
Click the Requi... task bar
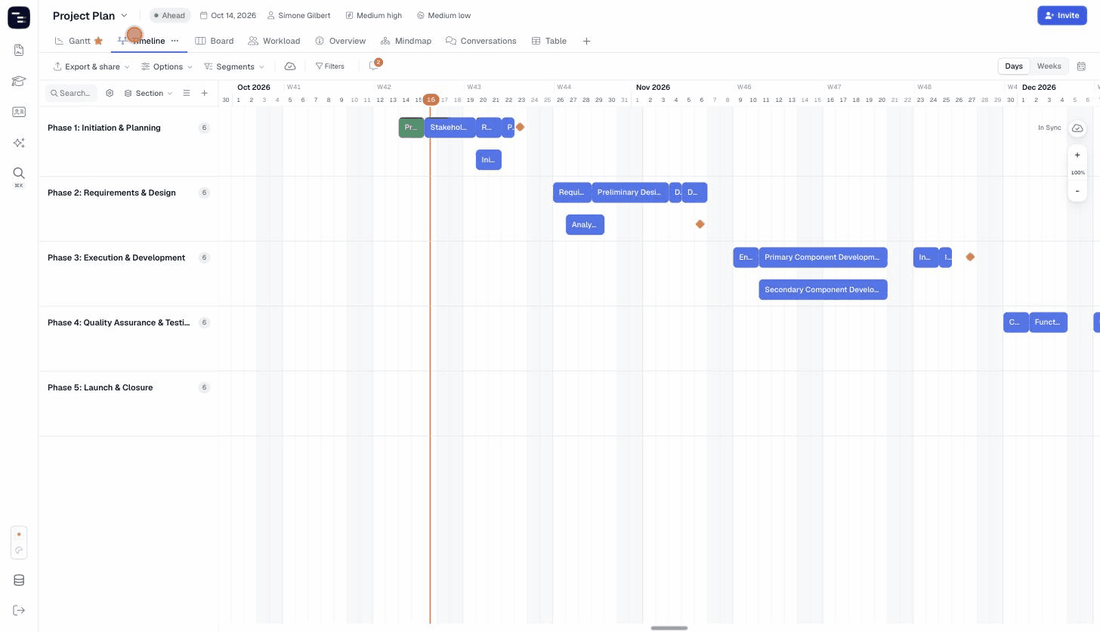pos(572,192)
